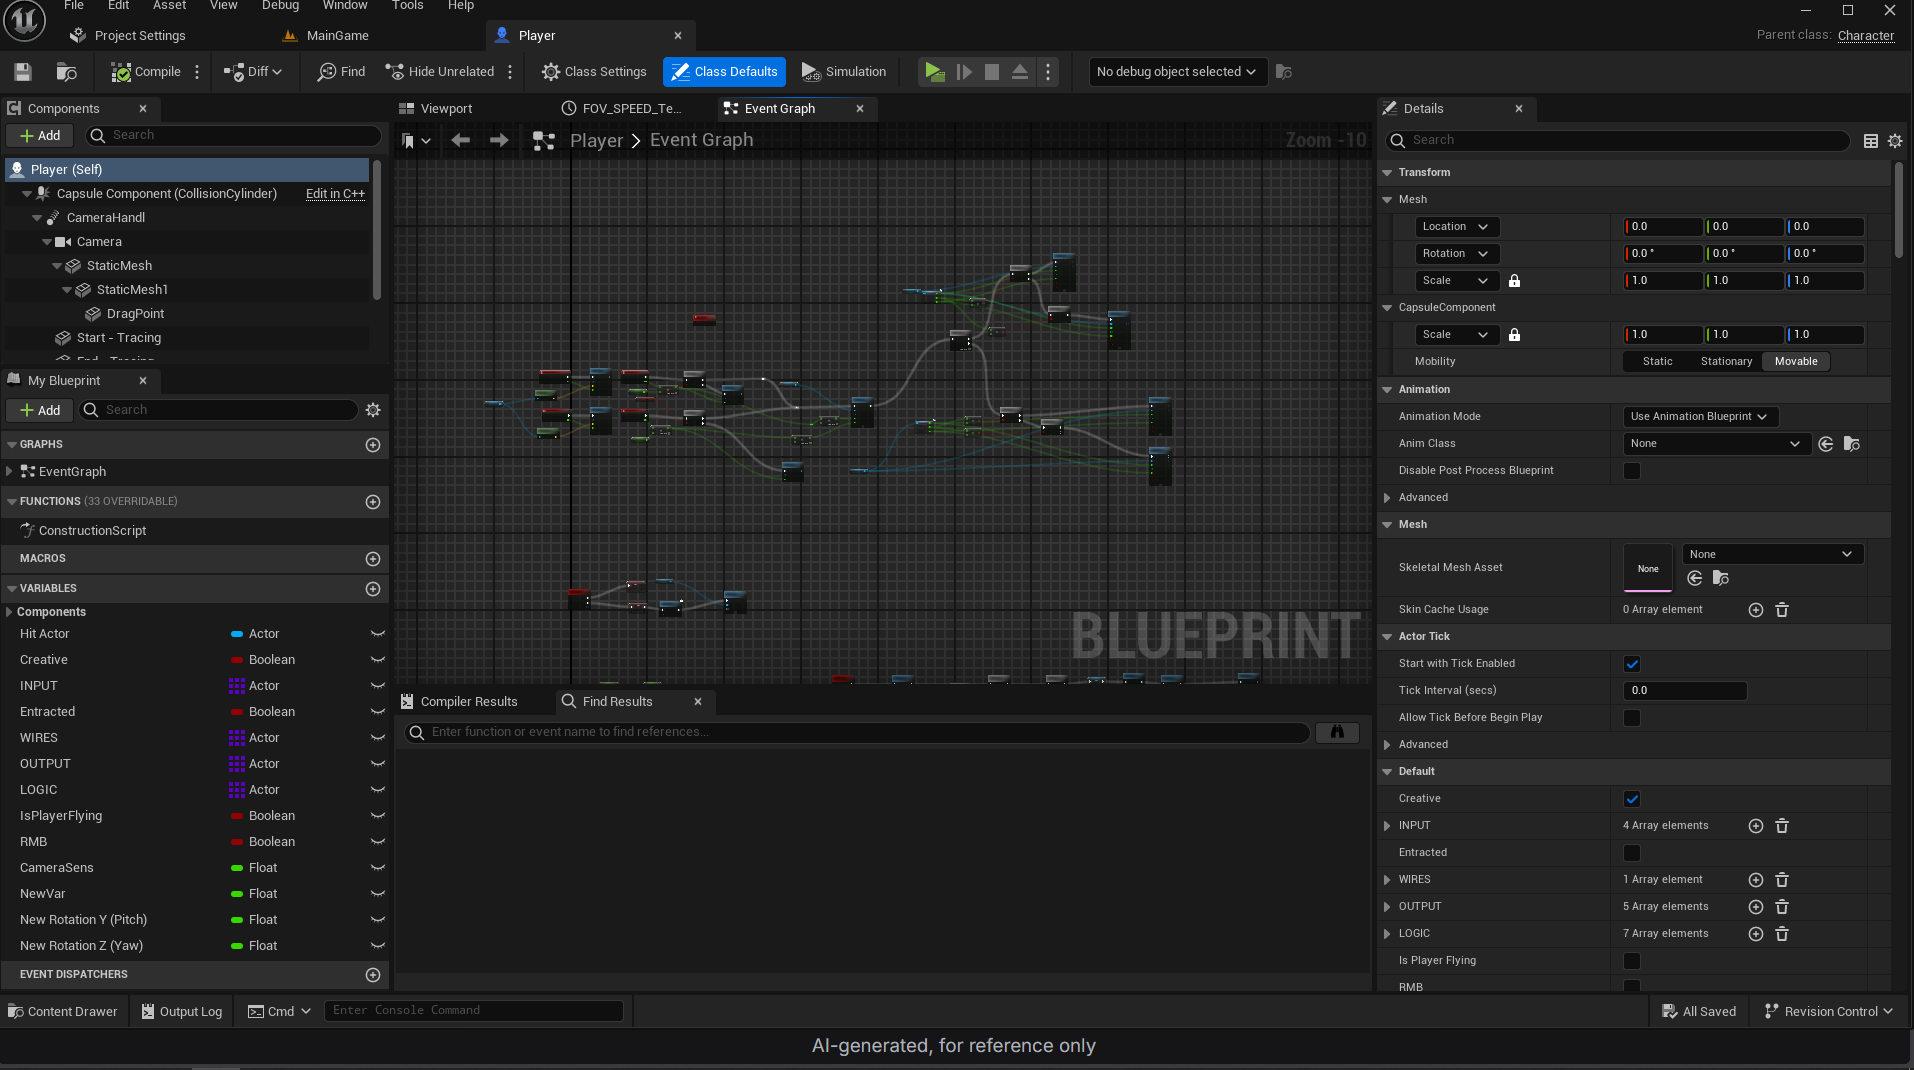Click the Class Defaults button

[x=724, y=72]
